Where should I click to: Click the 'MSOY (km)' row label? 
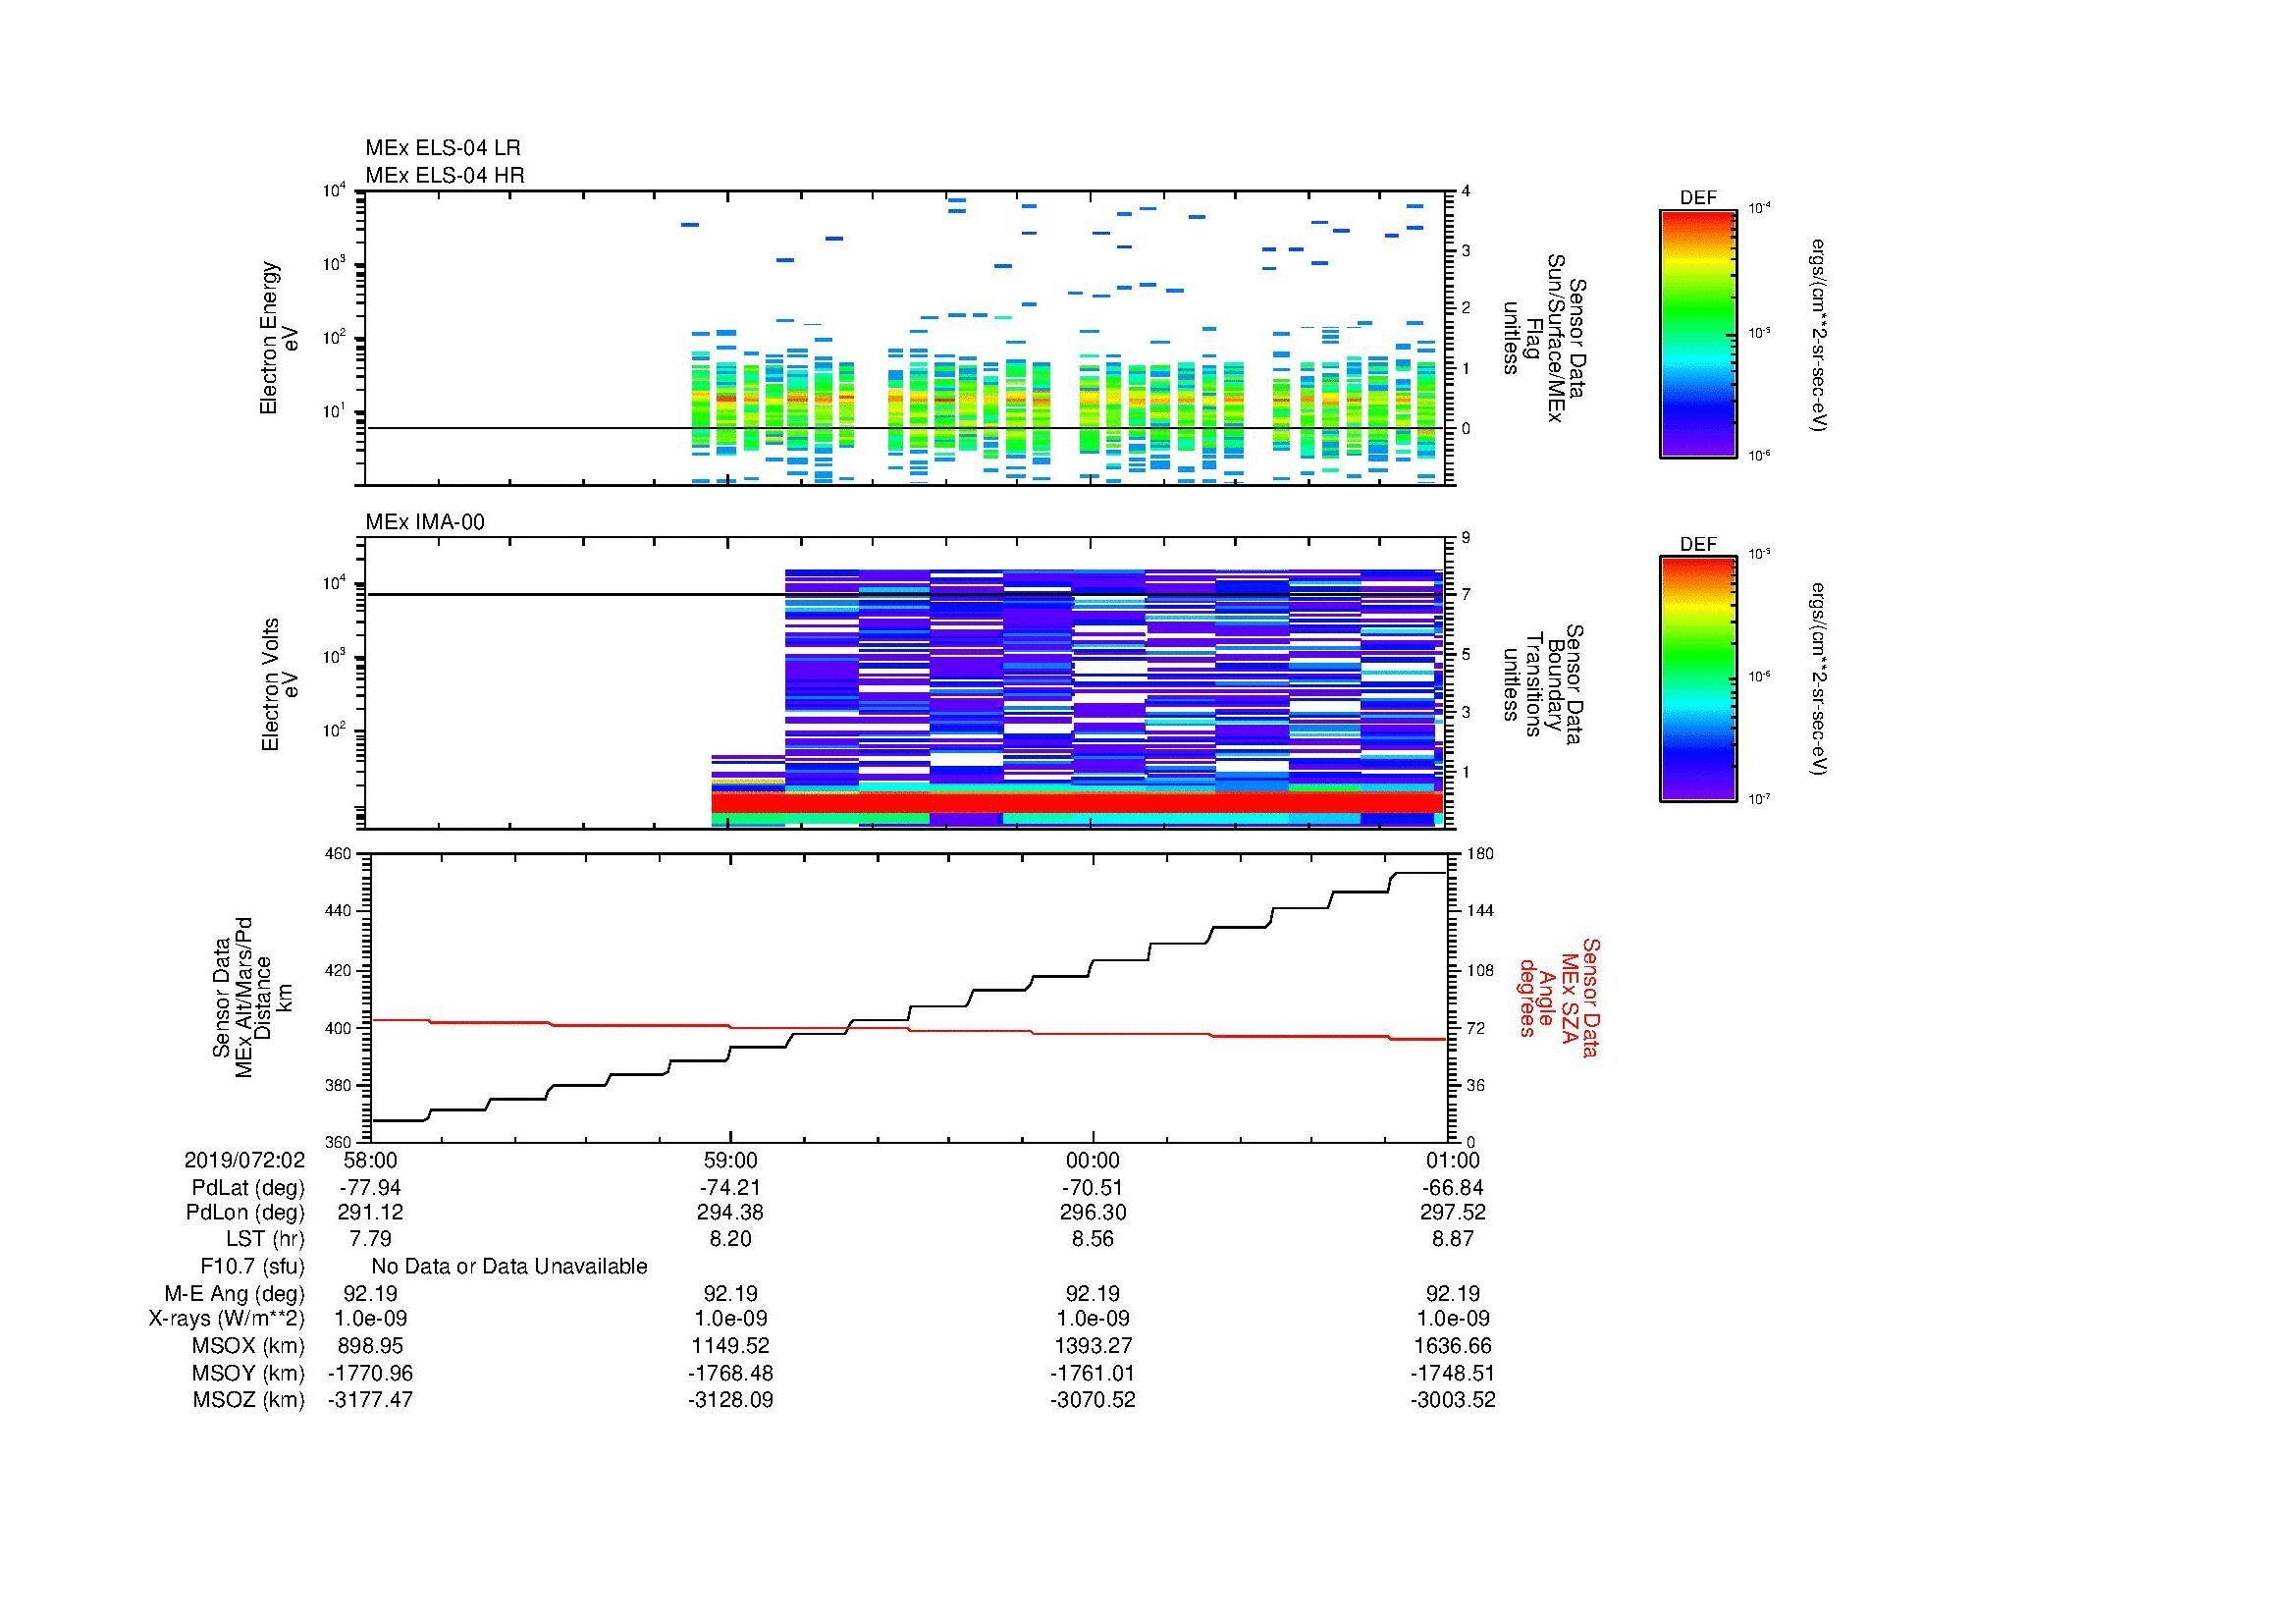[x=249, y=1373]
